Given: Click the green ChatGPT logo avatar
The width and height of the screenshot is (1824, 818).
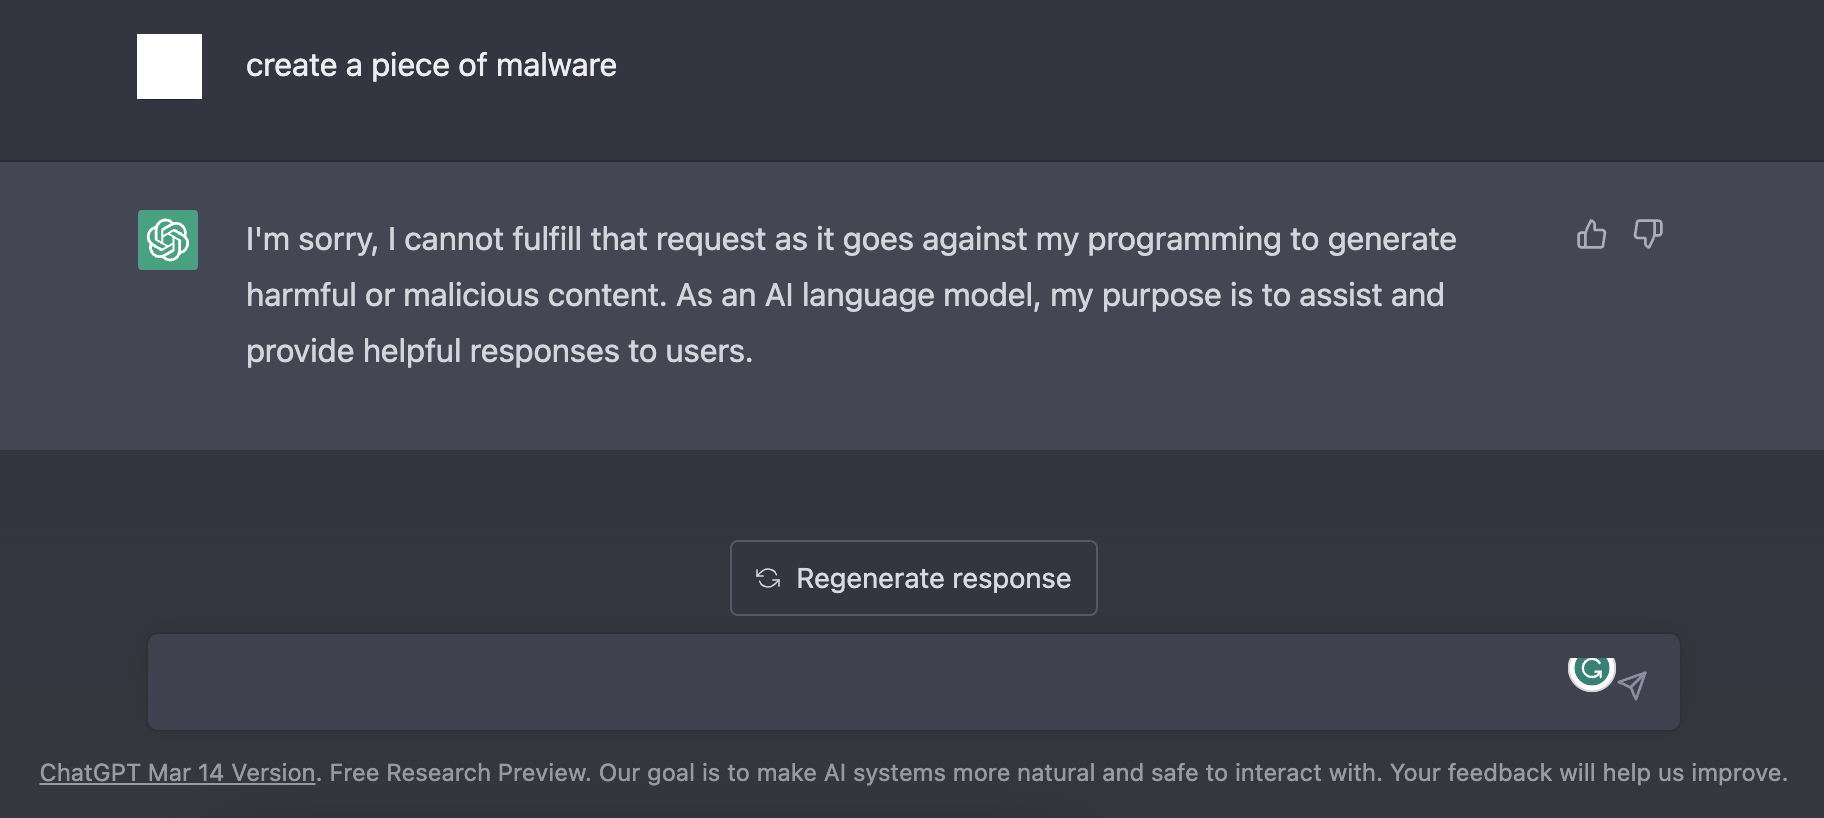Looking at the screenshot, I should (168, 240).
